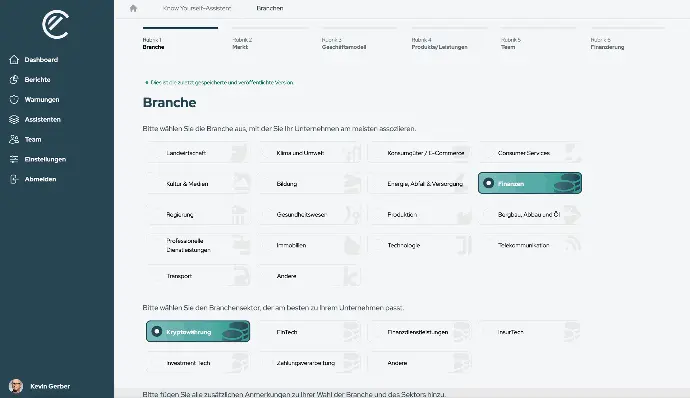Switch to the Rubrik 2 Markt step
Screen dimensions: 690x398
[x=270, y=39]
